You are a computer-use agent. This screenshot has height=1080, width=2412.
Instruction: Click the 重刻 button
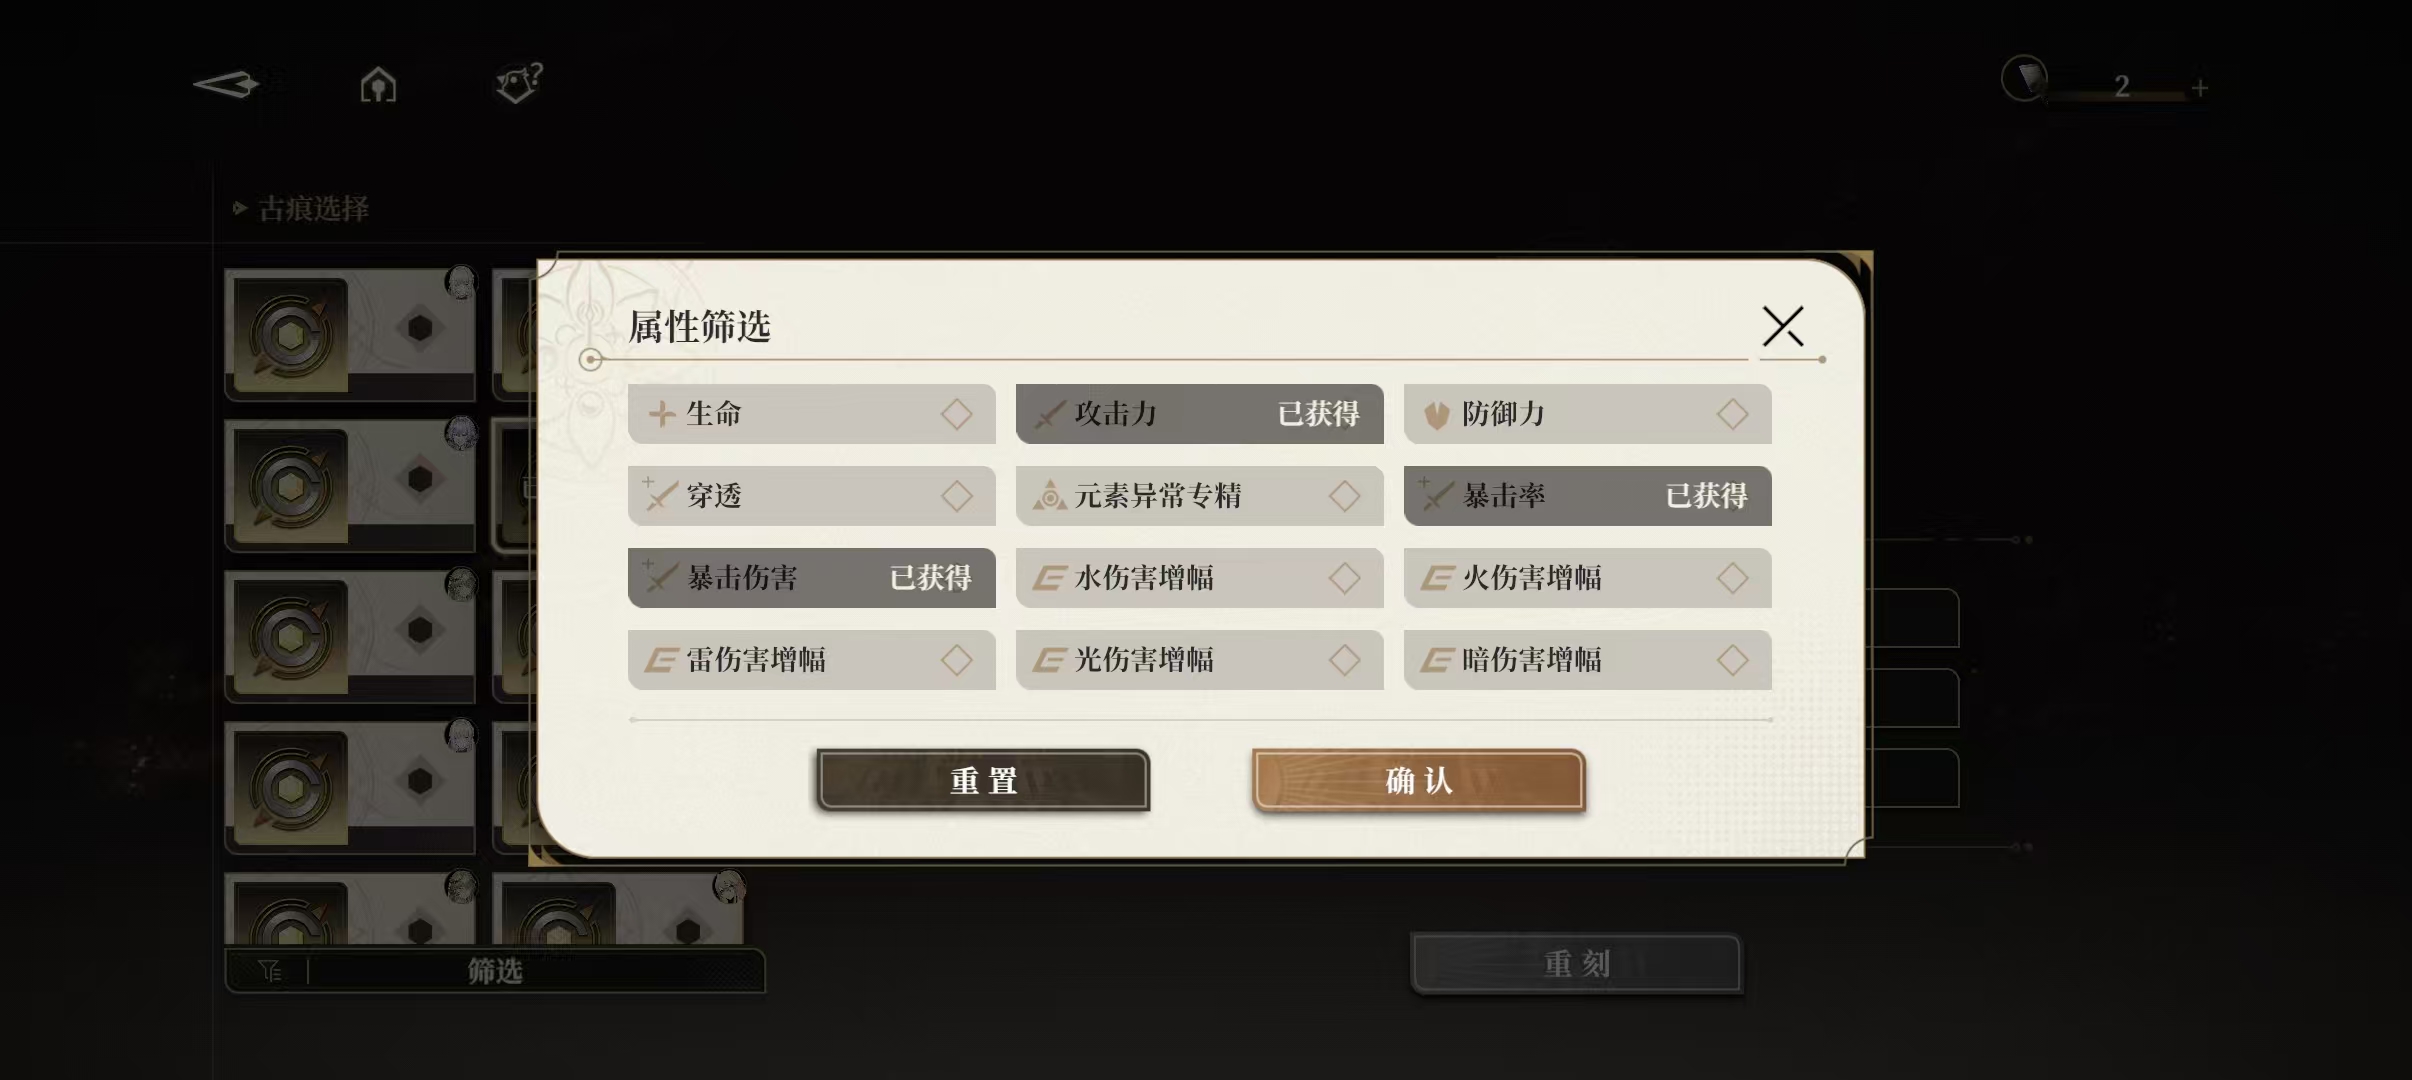pos(1576,964)
